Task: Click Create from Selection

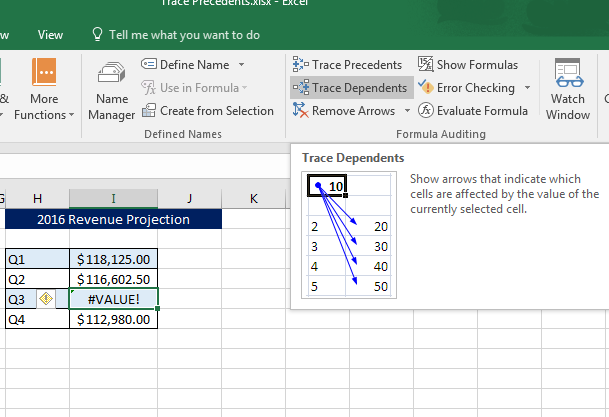Action: pyautogui.click(x=208, y=111)
